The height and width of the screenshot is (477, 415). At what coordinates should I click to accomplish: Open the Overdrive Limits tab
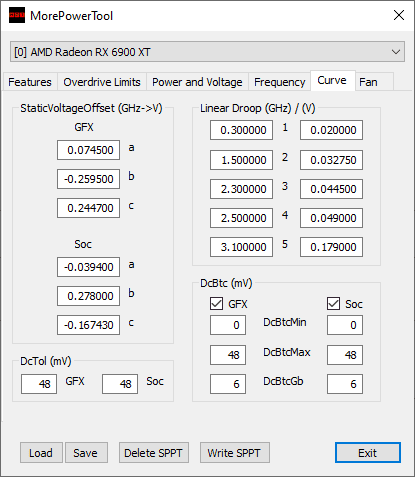coord(102,82)
